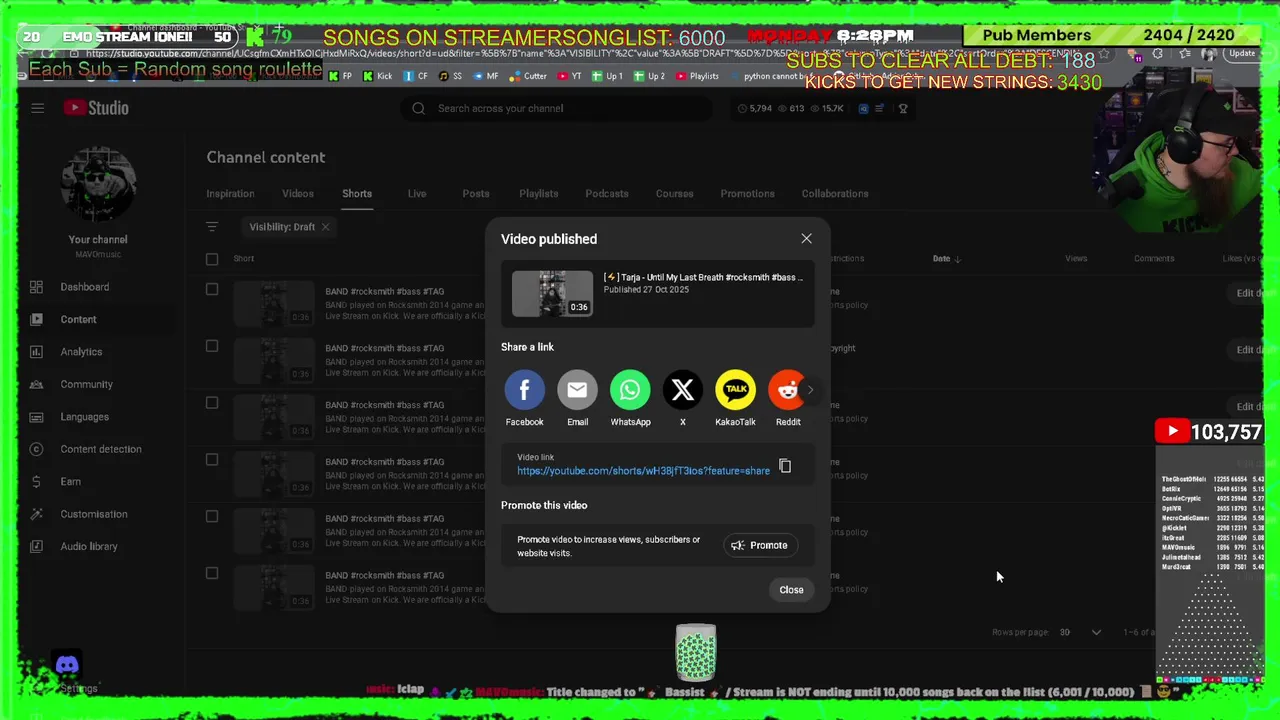The image size is (1280, 720).
Task: Open the Analytics sidebar icon
Action: coord(36,352)
